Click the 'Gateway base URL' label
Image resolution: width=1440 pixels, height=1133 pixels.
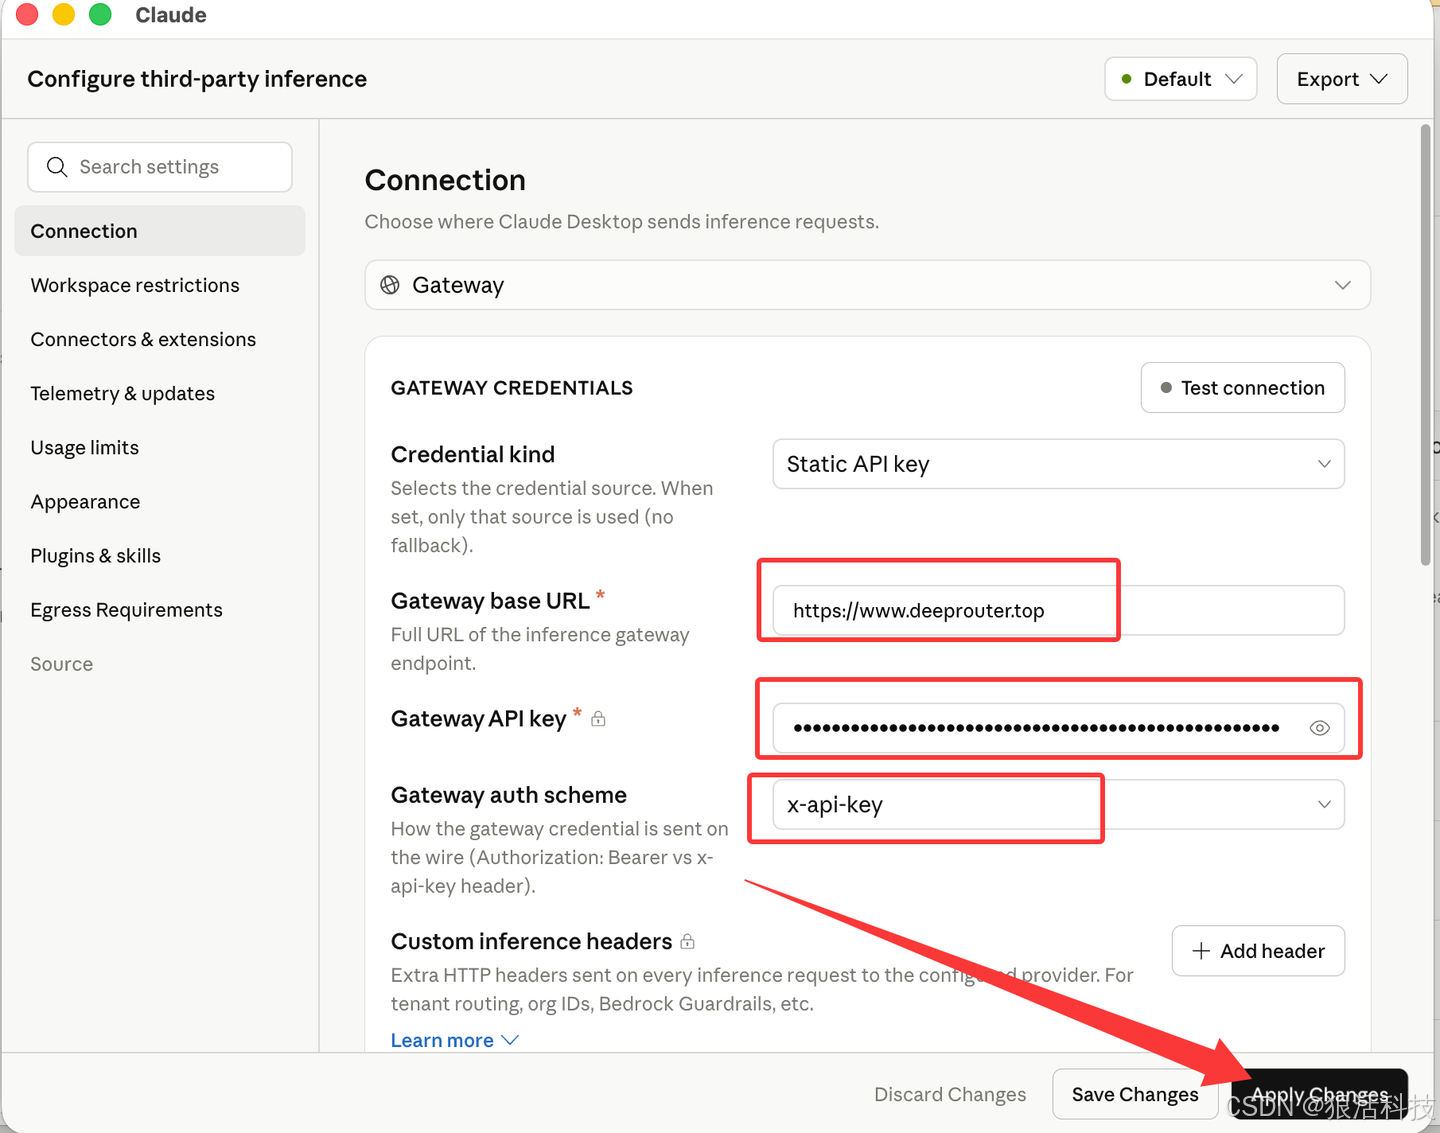(490, 601)
